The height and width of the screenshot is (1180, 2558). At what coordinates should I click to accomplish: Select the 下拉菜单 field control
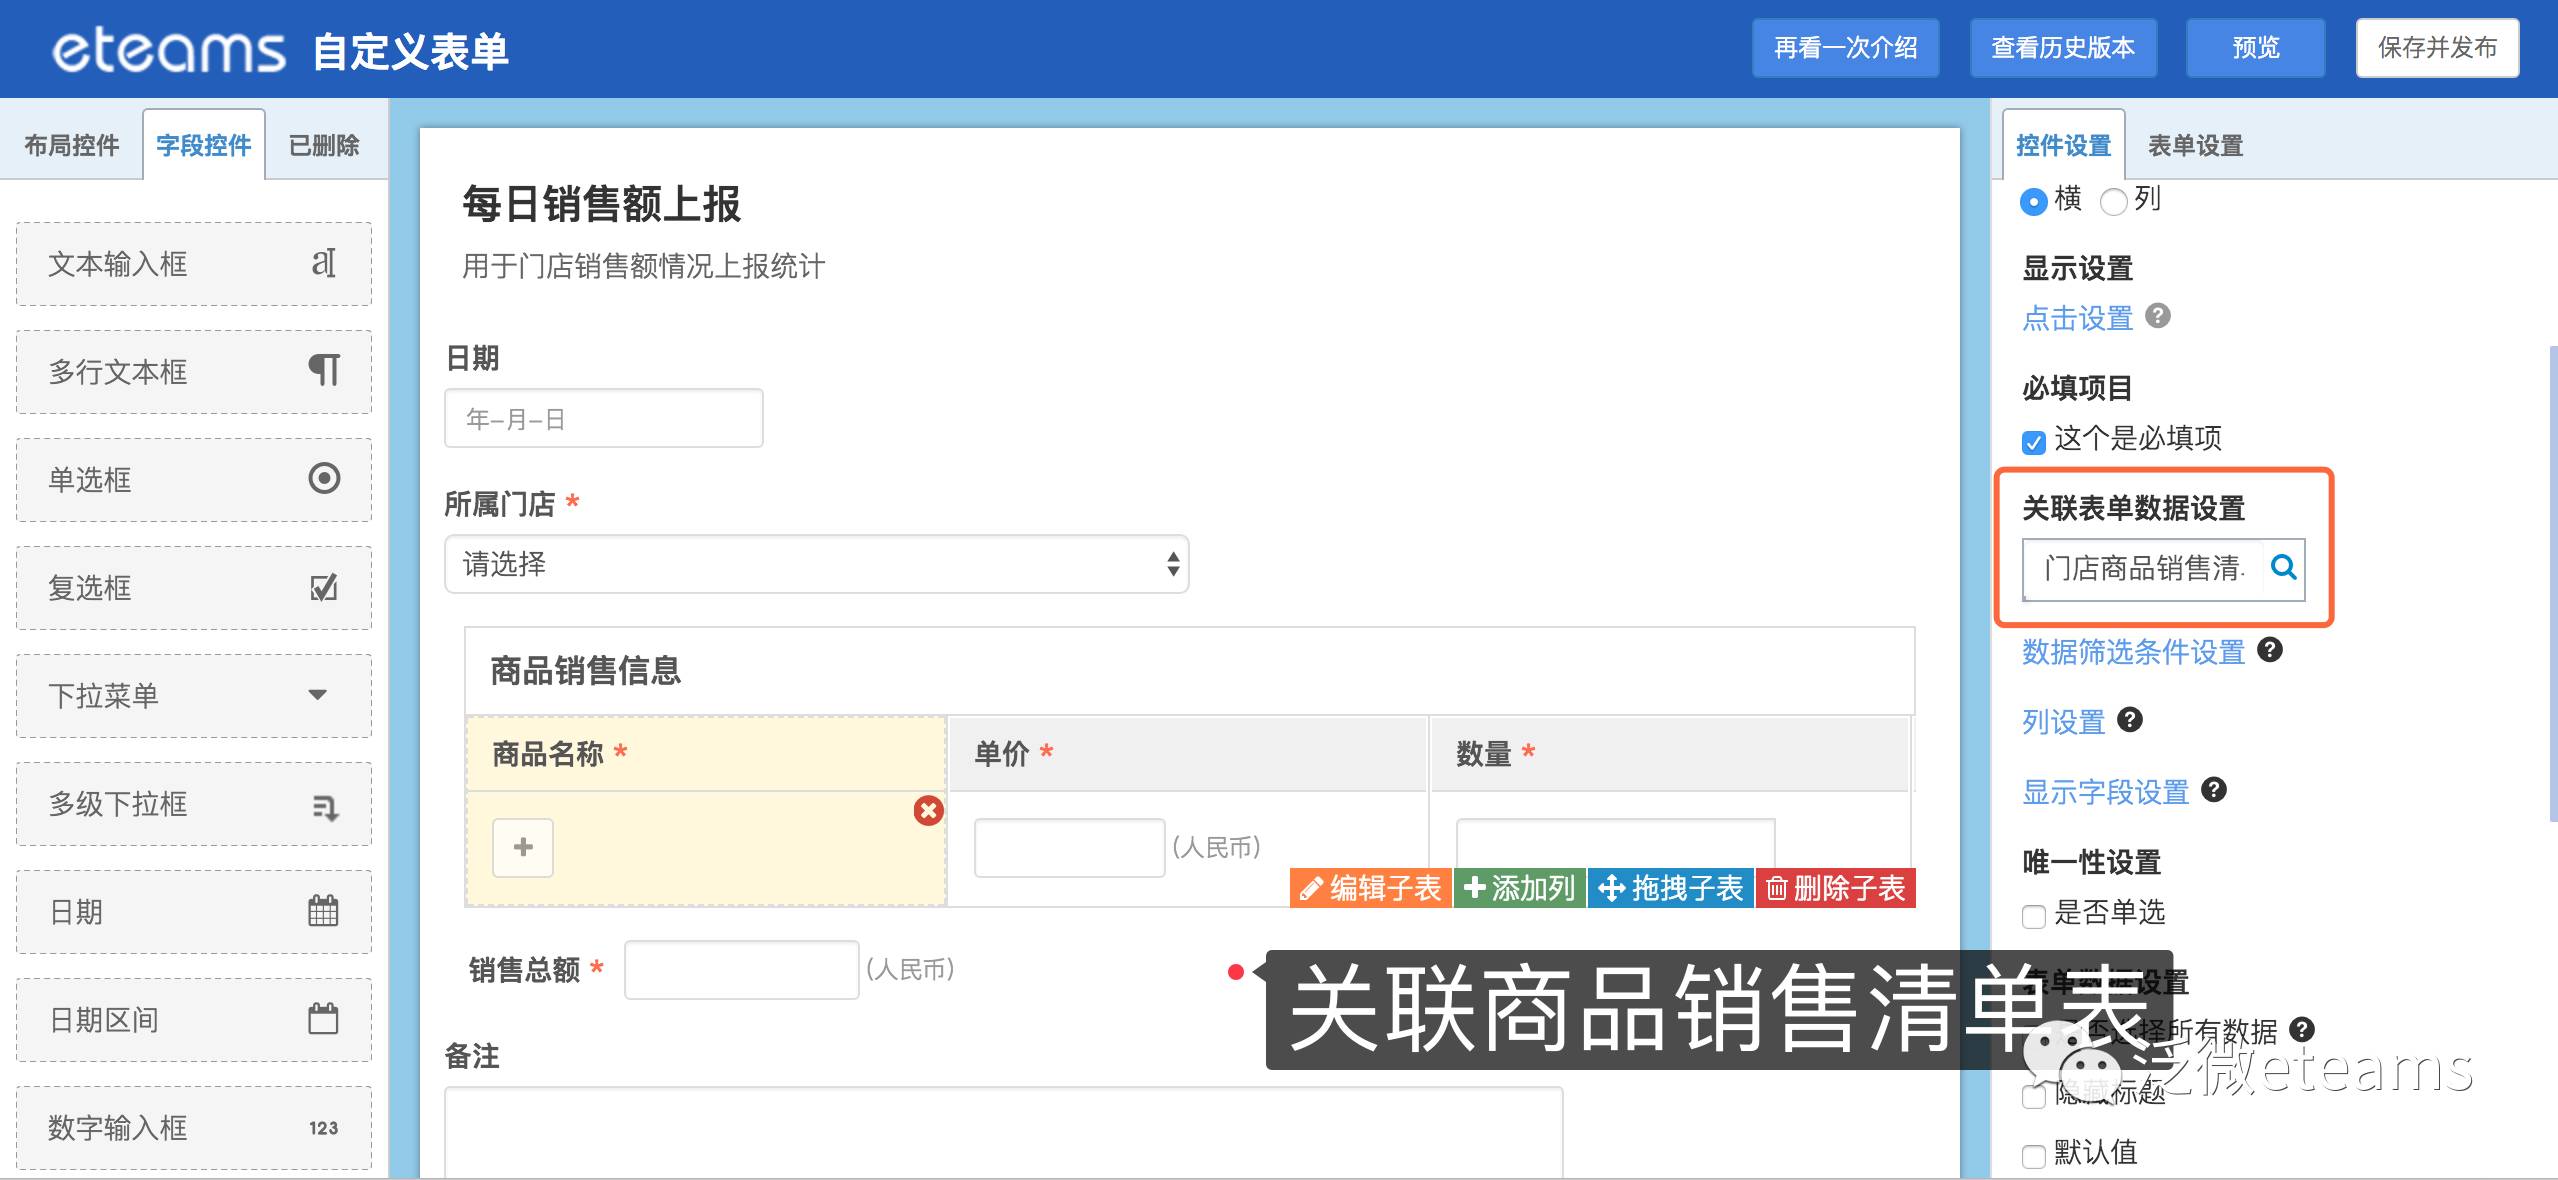(x=194, y=695)
